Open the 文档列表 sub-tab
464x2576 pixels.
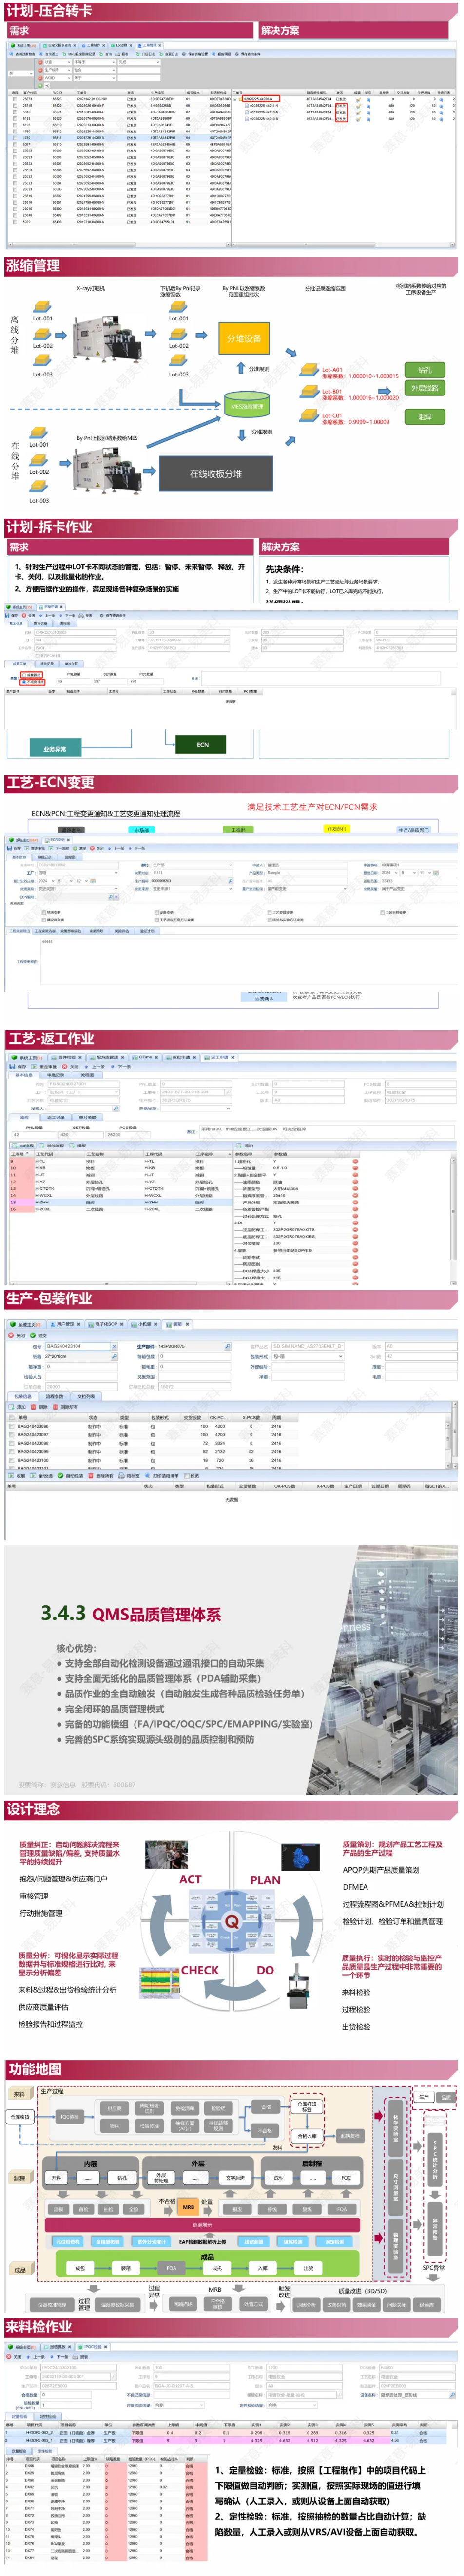87,1396
